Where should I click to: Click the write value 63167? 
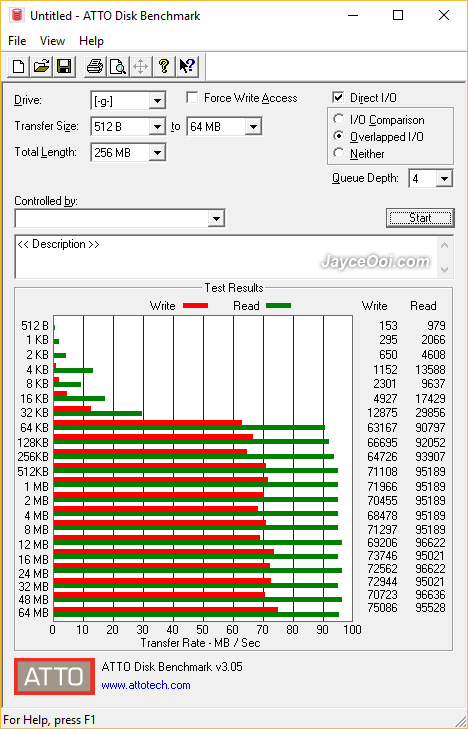pyautogui.click(x=382, y=427)
